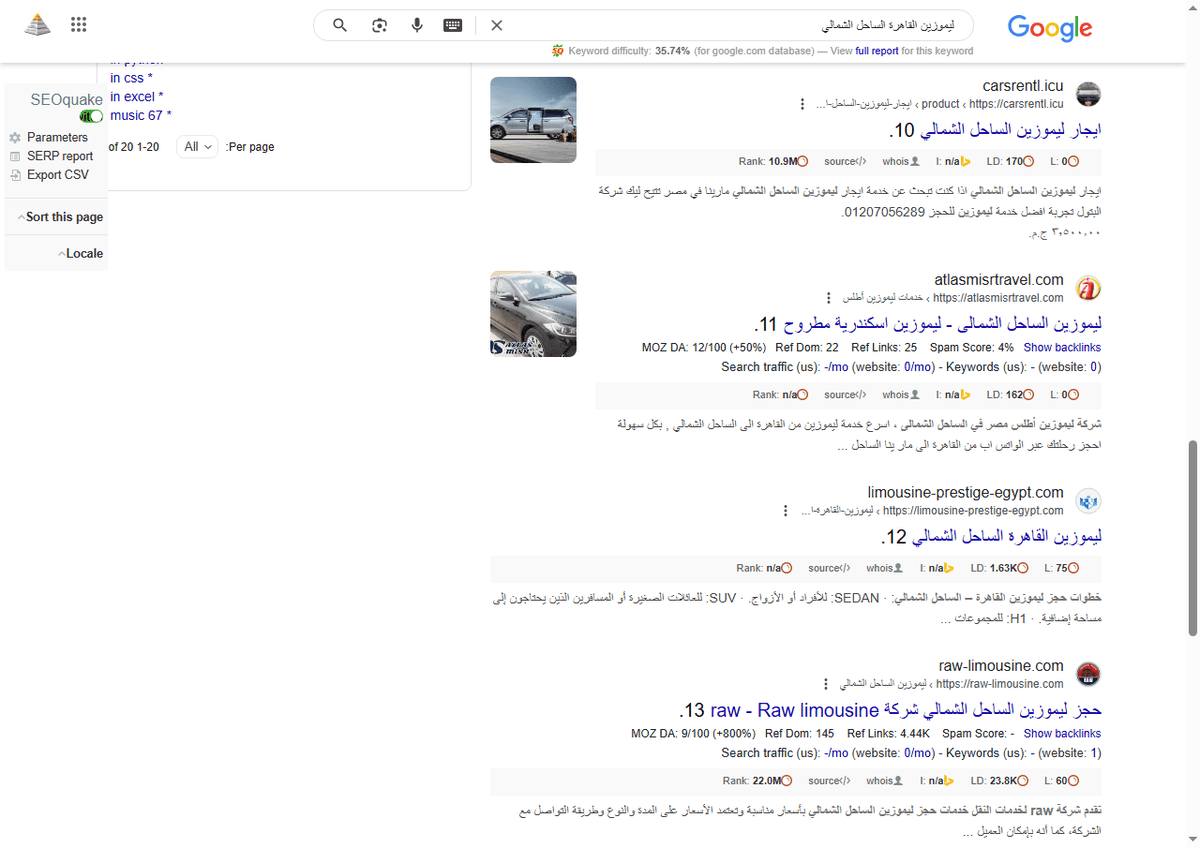Open the Google apps grid launcher
Viewport: 1200px width, 848px height.
[x=79, y=24]
